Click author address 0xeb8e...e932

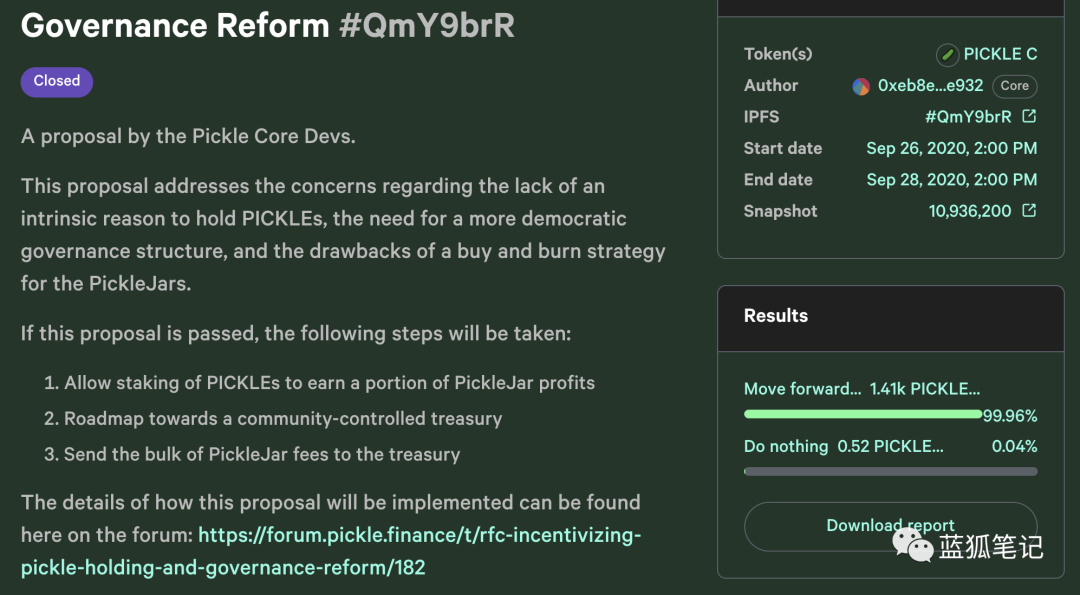931,86
